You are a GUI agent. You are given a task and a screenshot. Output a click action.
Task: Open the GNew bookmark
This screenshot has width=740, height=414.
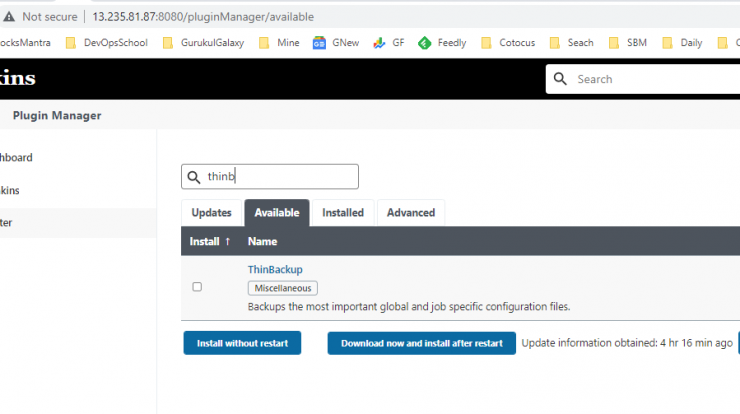tap(336, 43)
